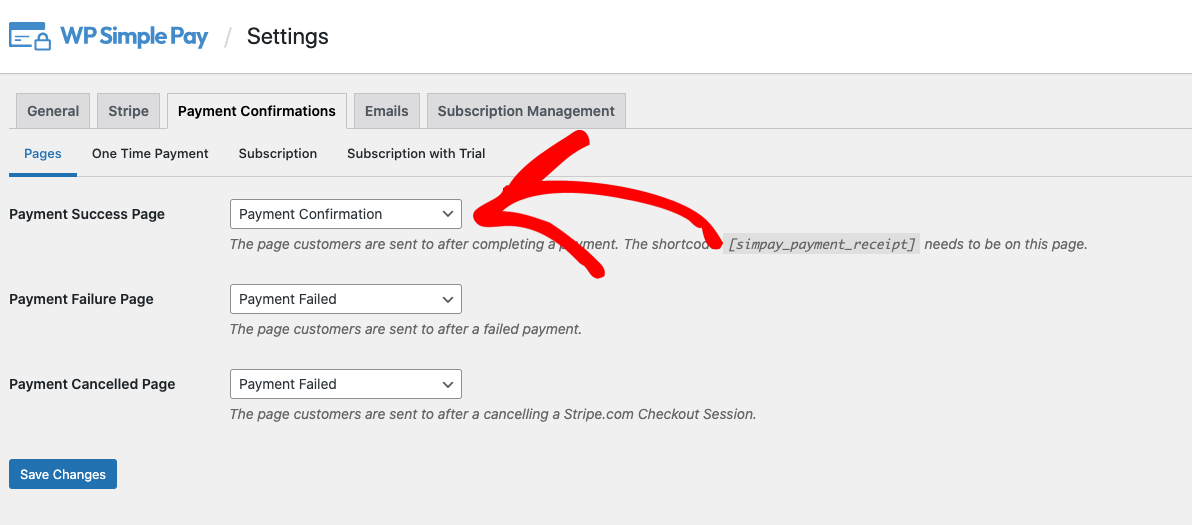Click the Payment Failure Page label
1192x525 pixels.
81,299
